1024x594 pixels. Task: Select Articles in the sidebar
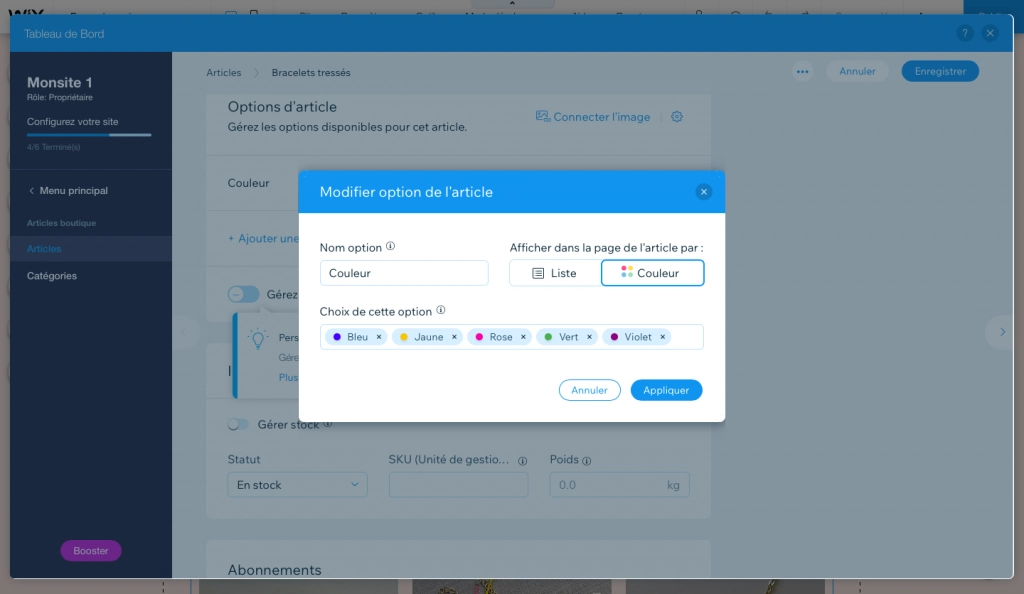coord(91,249)
